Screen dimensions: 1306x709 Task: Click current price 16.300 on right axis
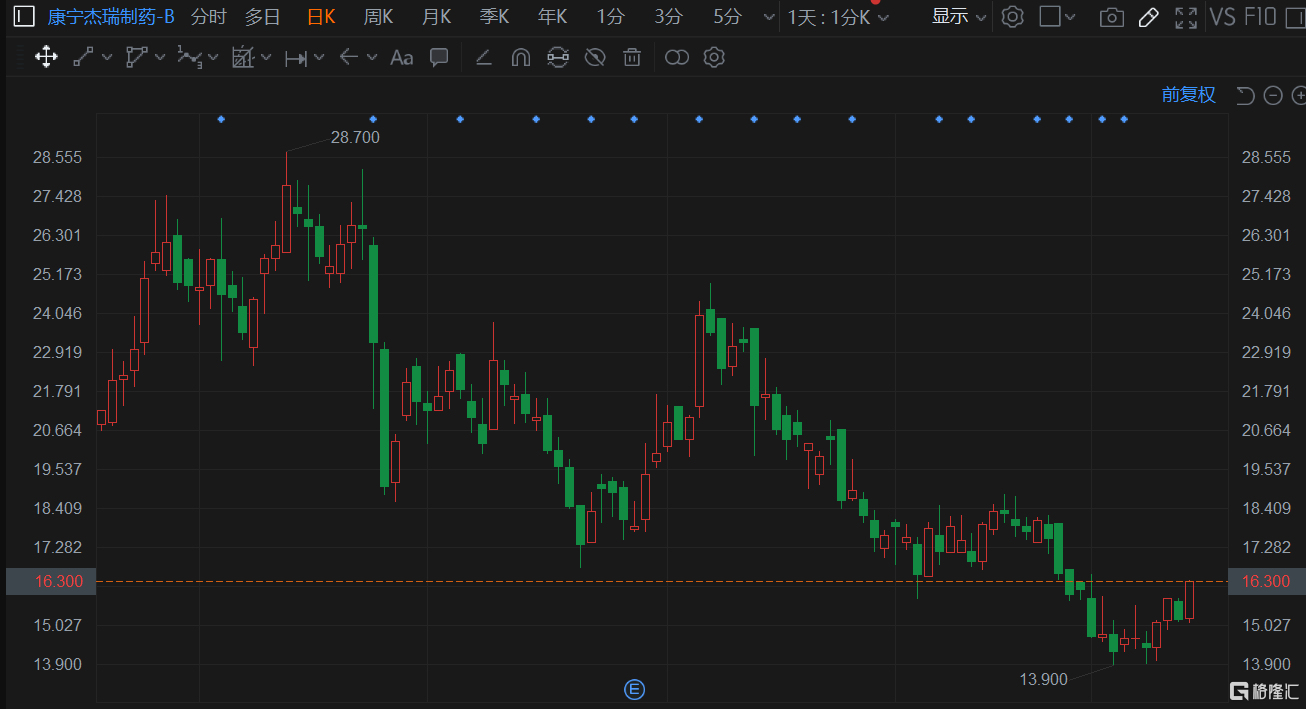point(1264,581)
